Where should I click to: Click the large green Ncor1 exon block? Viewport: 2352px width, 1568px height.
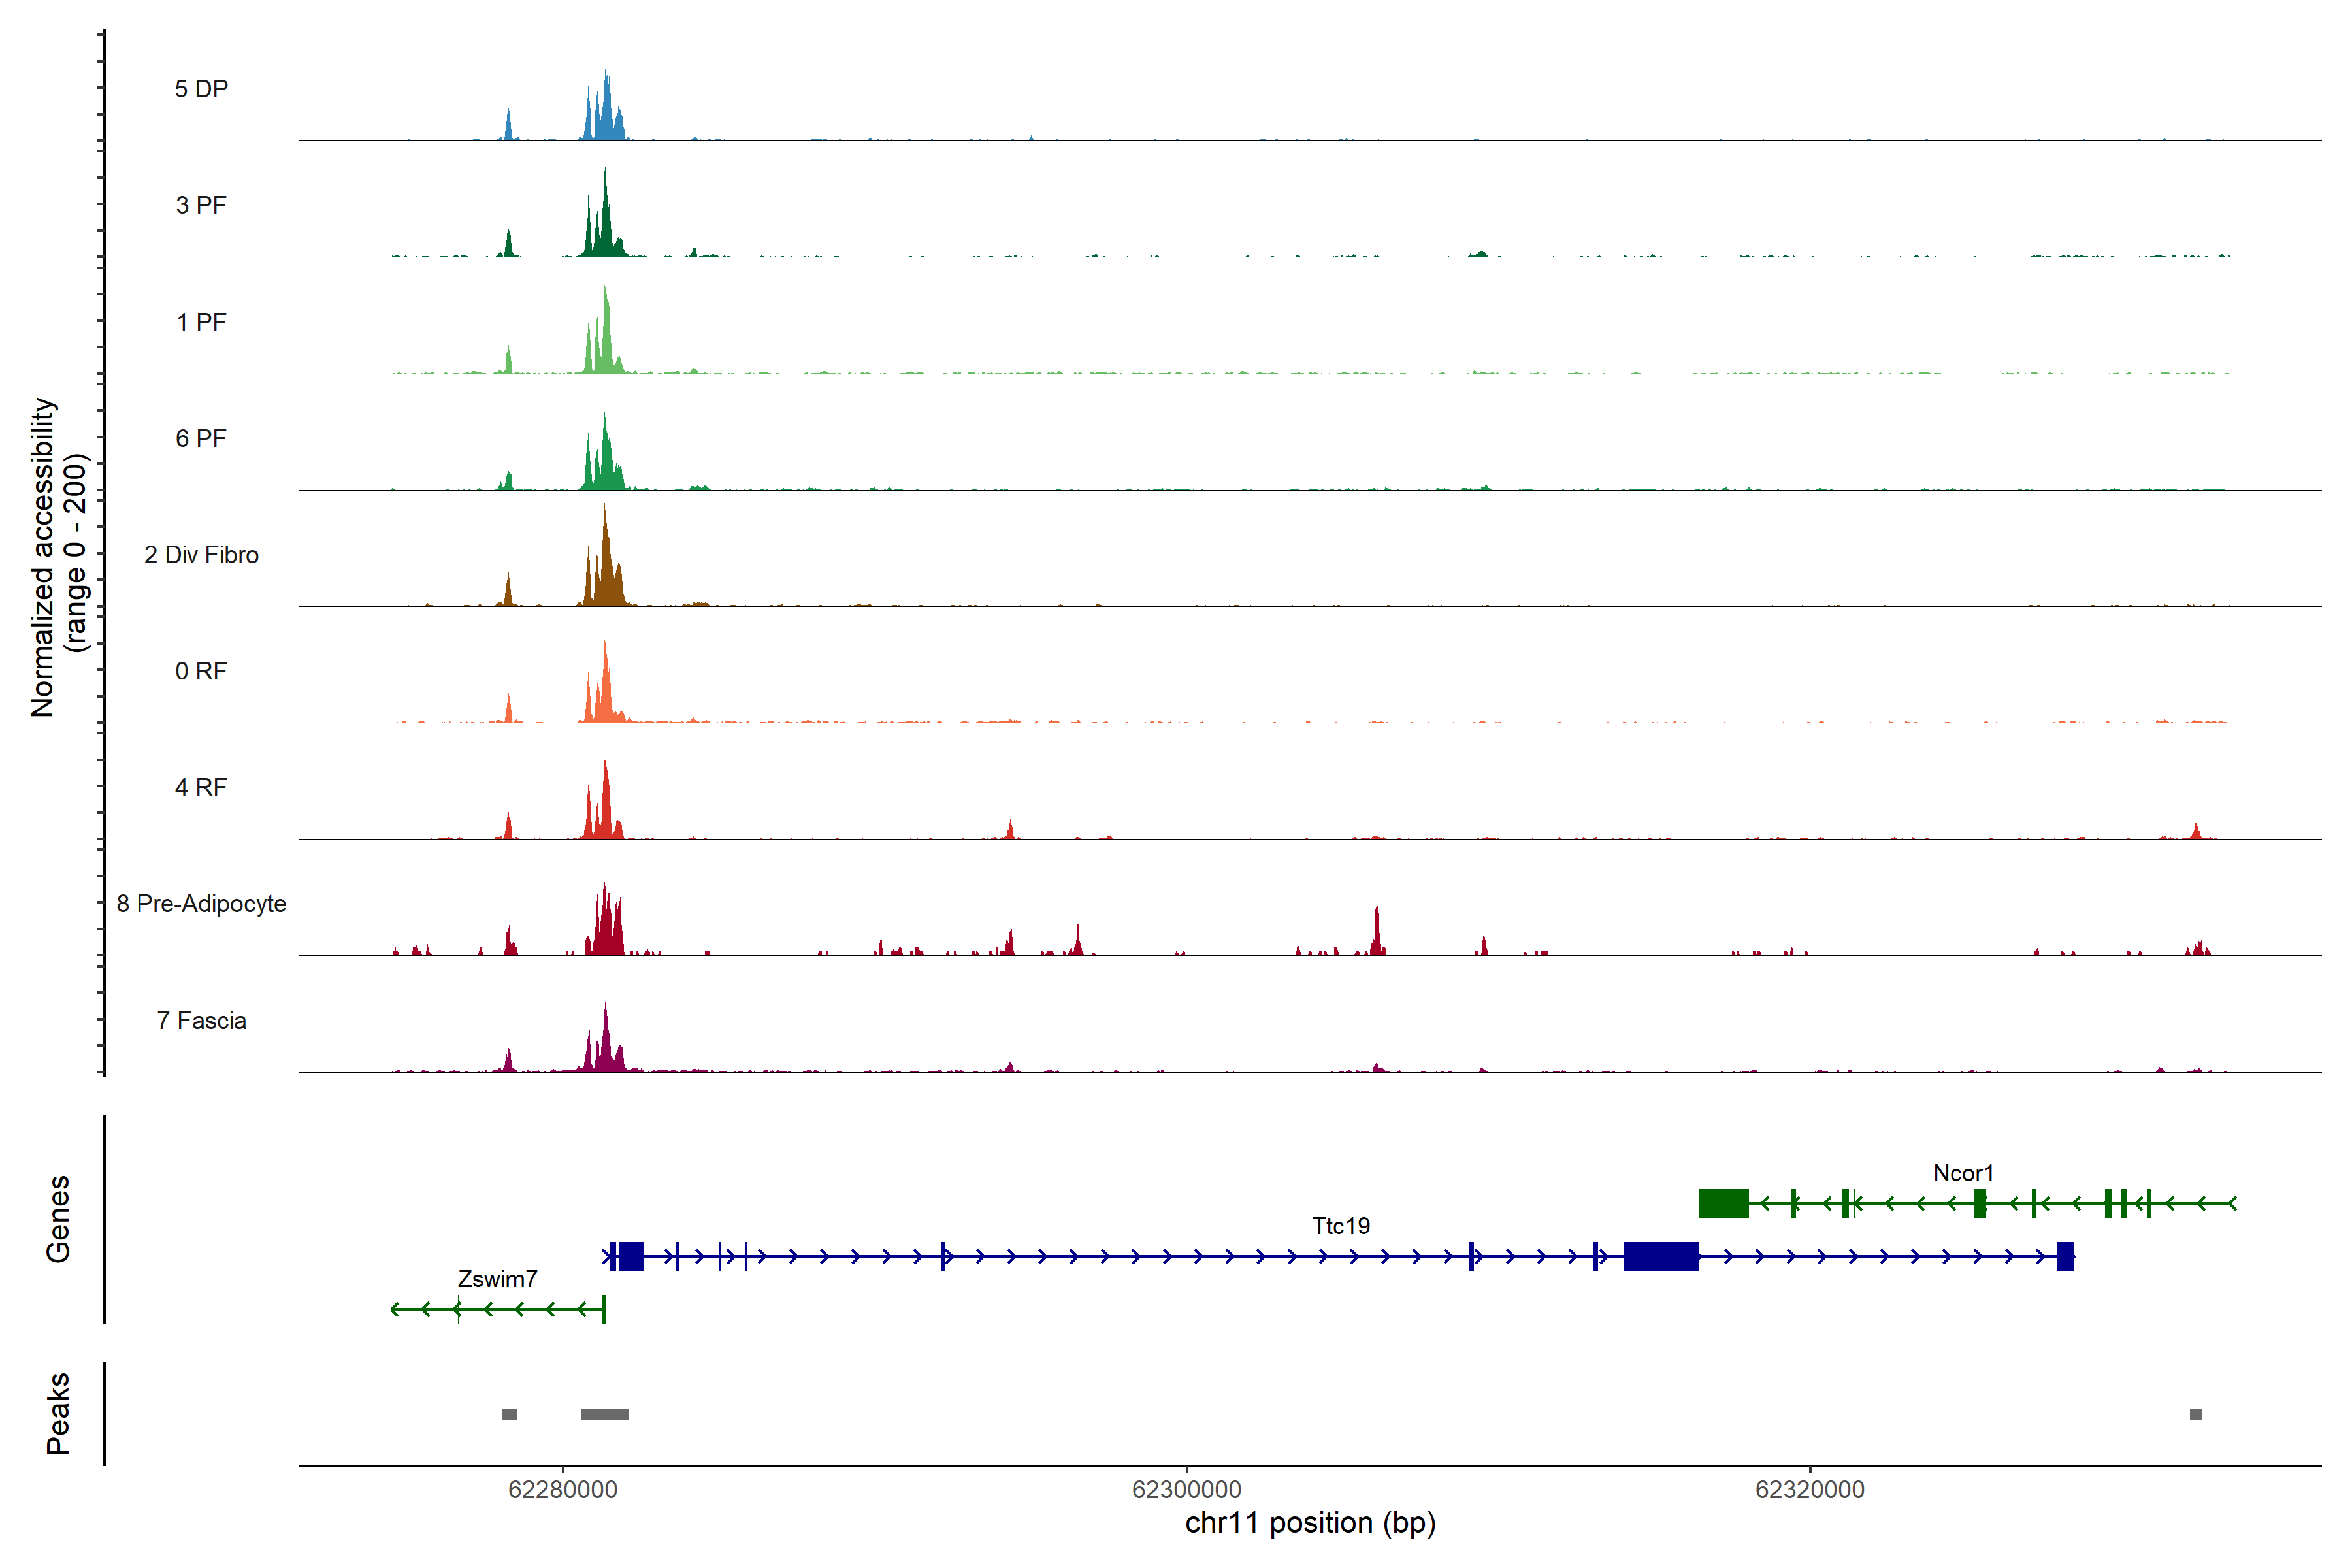[x=1723, y=1203]
